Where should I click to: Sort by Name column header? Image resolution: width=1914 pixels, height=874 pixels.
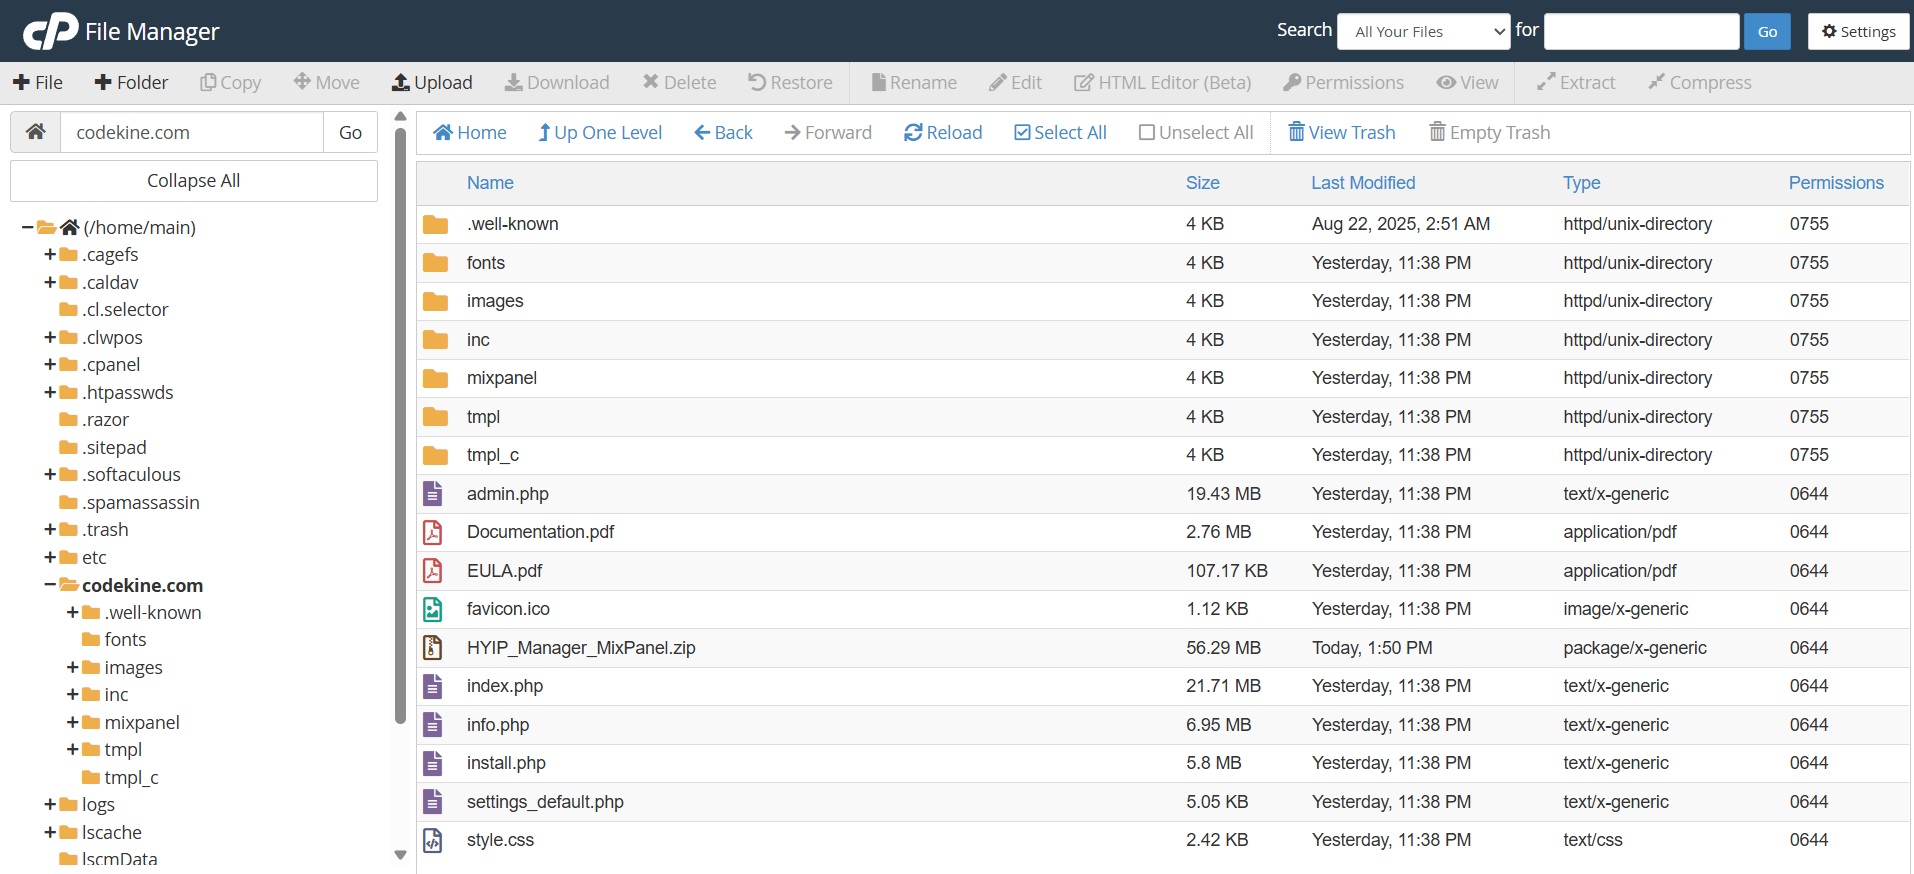pos(490,183)
